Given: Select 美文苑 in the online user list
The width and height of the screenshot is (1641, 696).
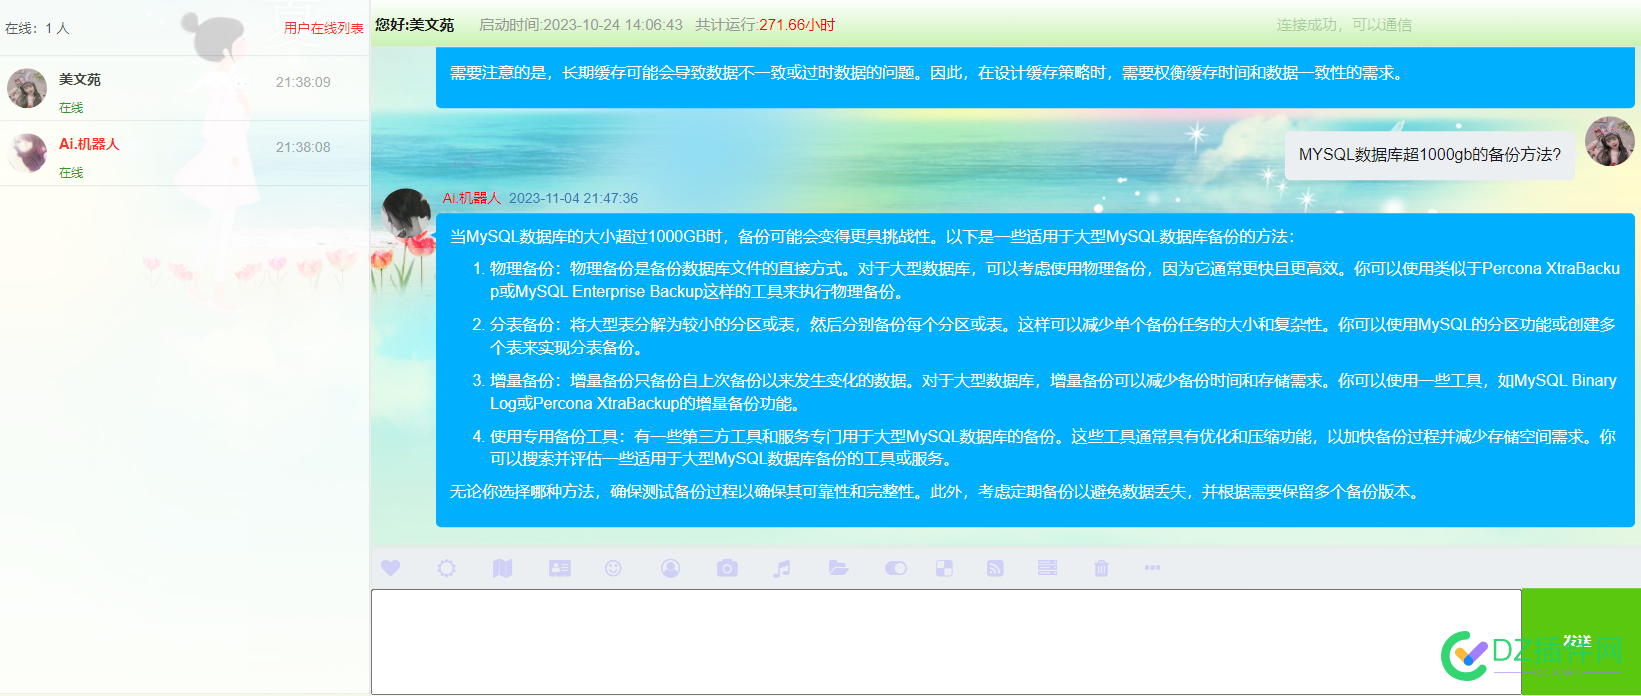Looking at the screenshot, I should click(185, 89).
